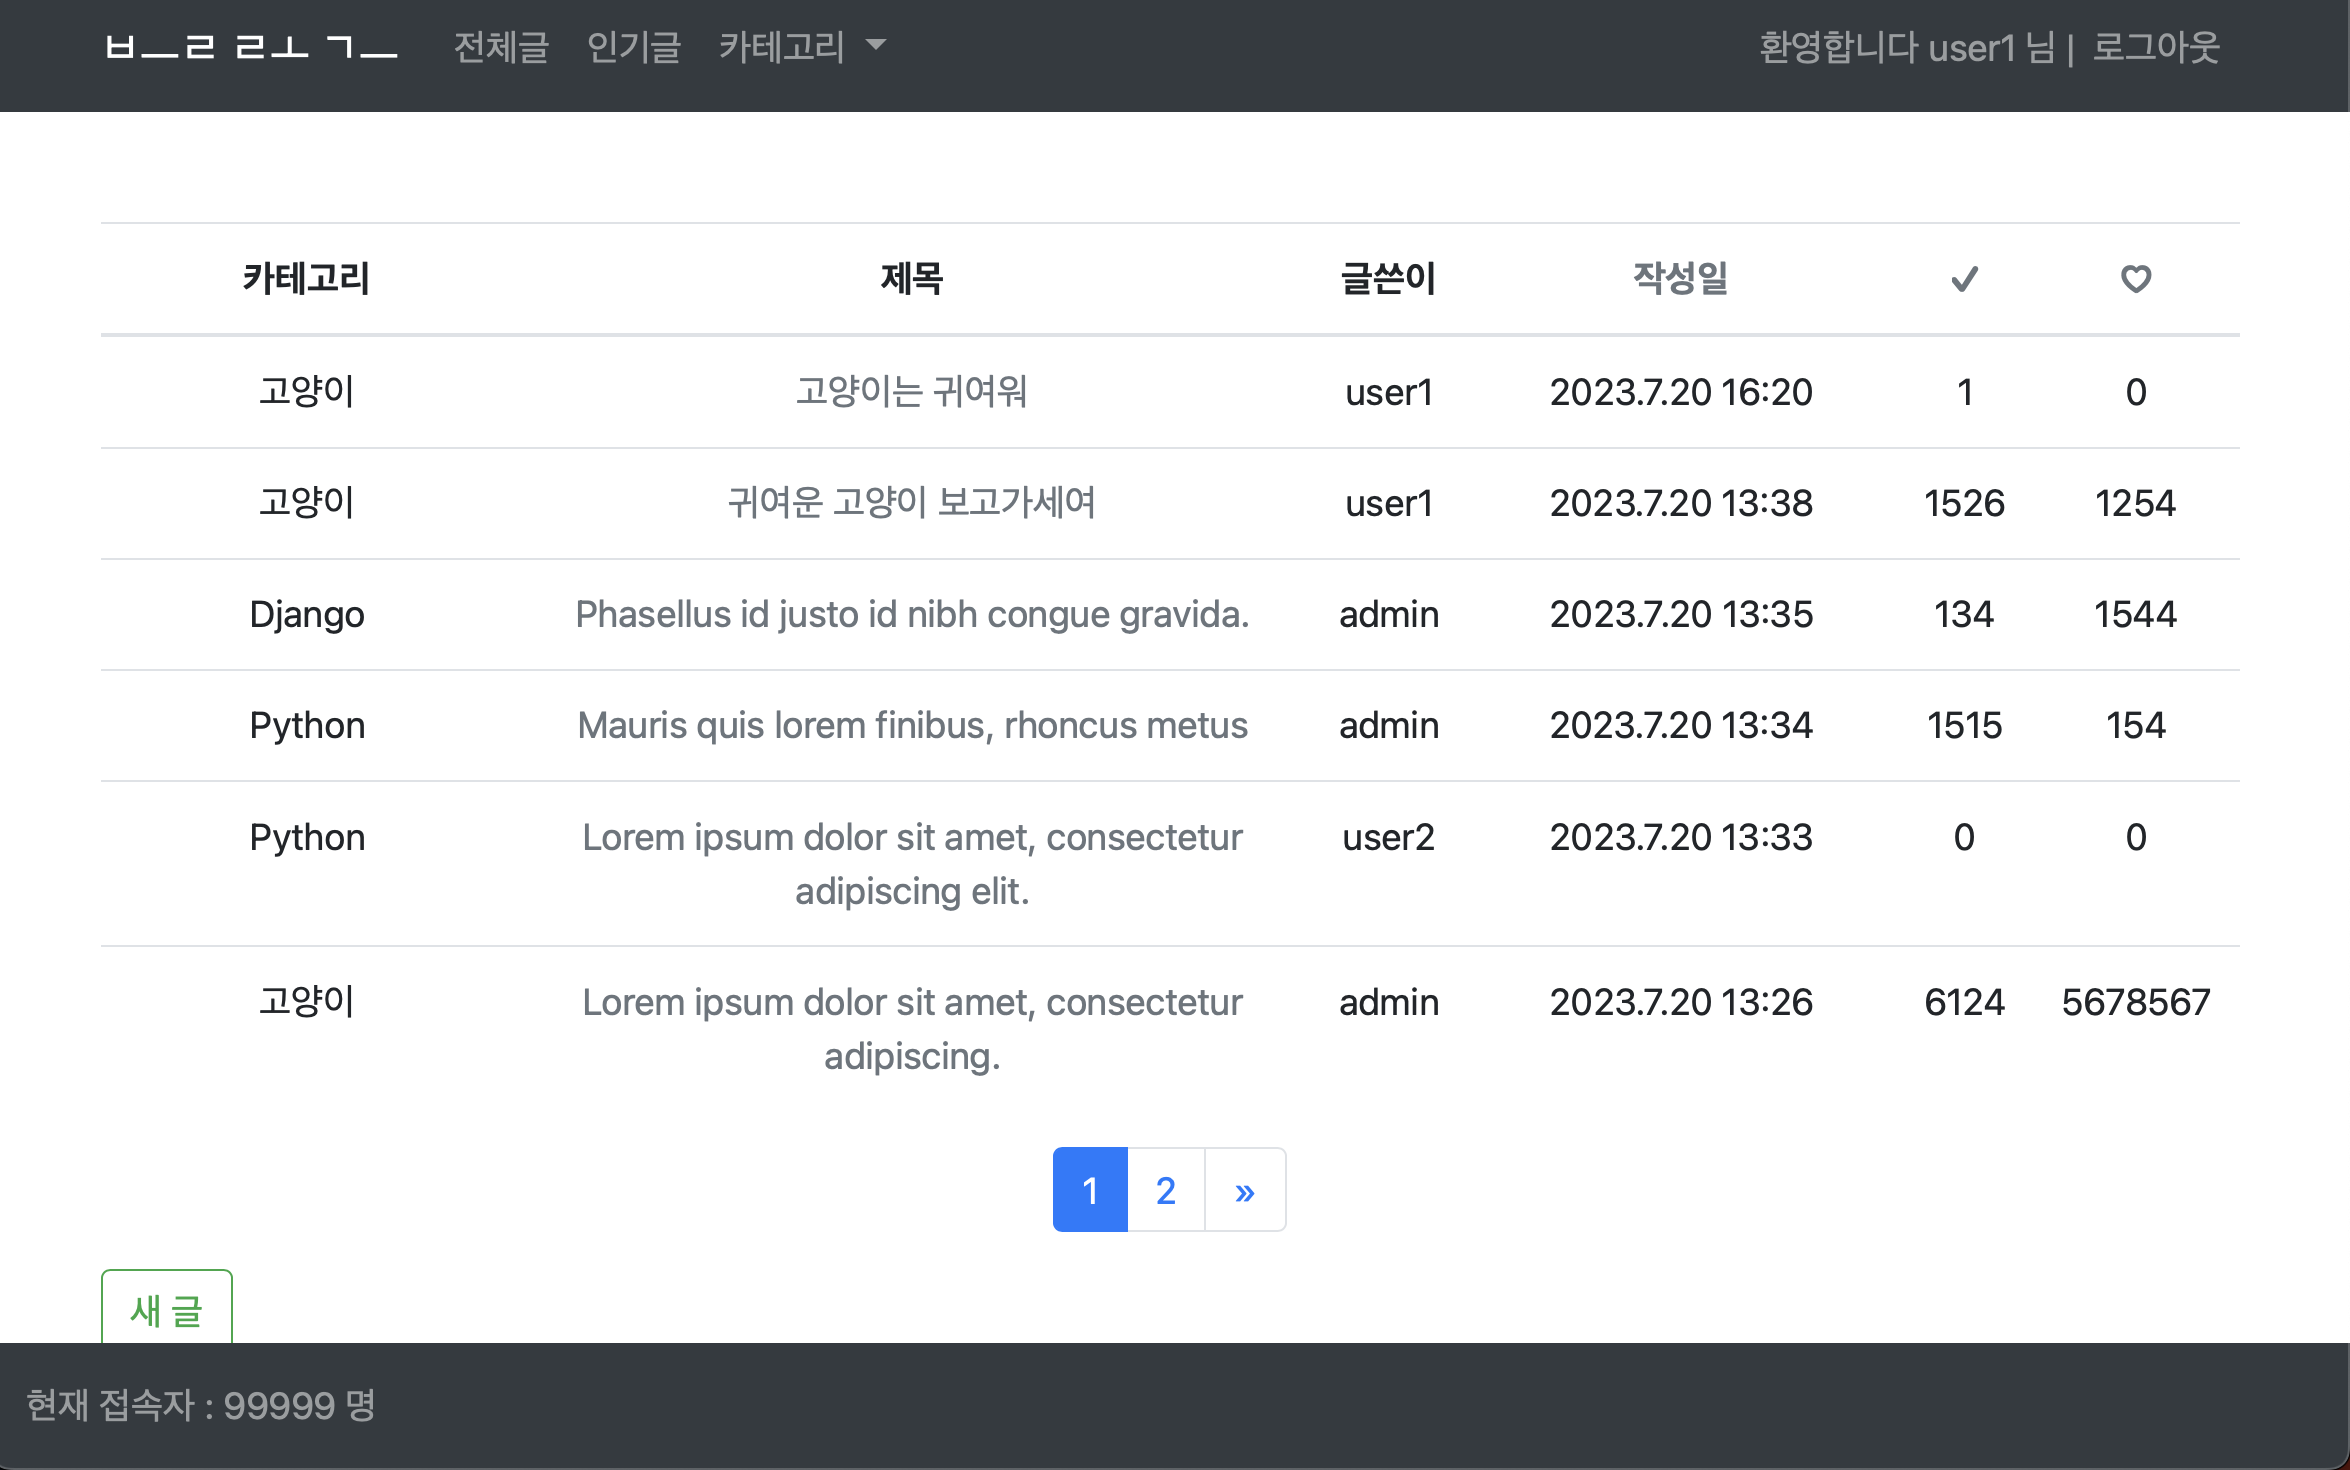Viewport: 2350px width, 1470px height.
Task: Click the heart icon column header
Action: point(2134,280)
